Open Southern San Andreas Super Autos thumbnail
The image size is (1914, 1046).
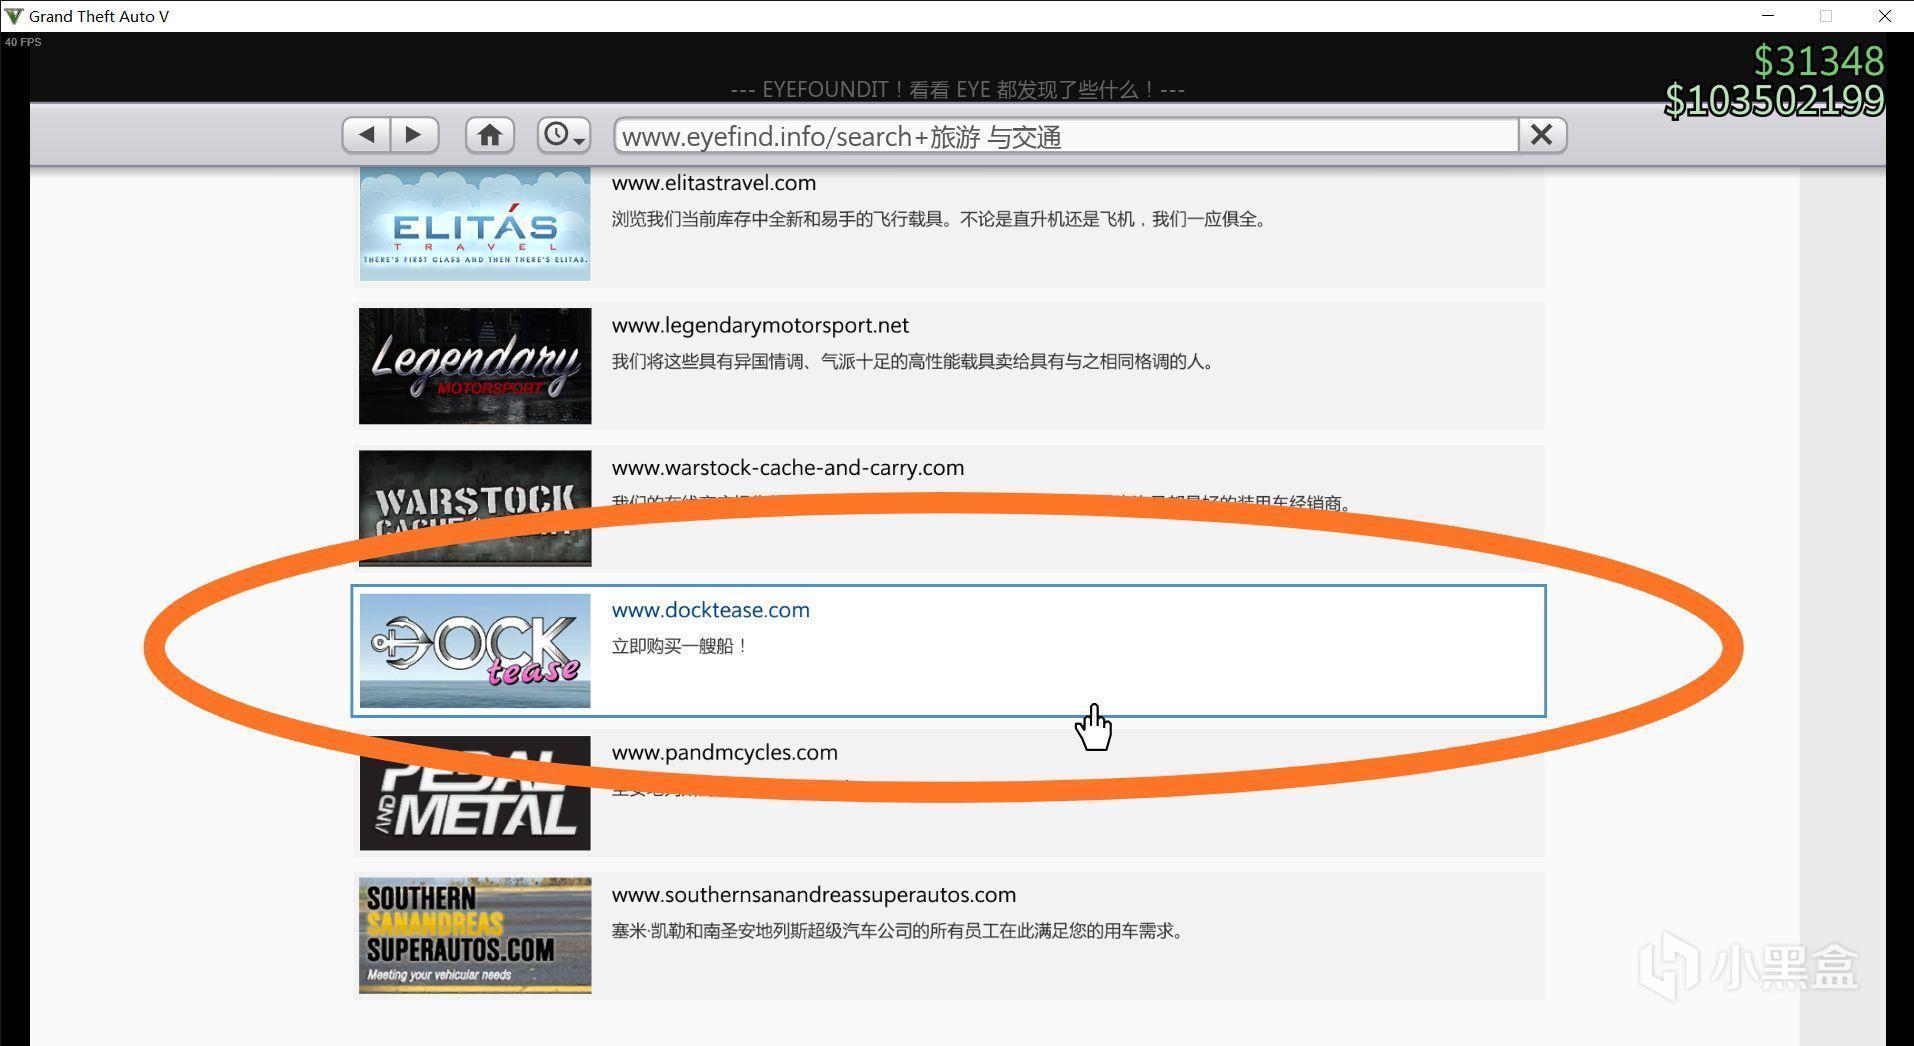point(475,935)
